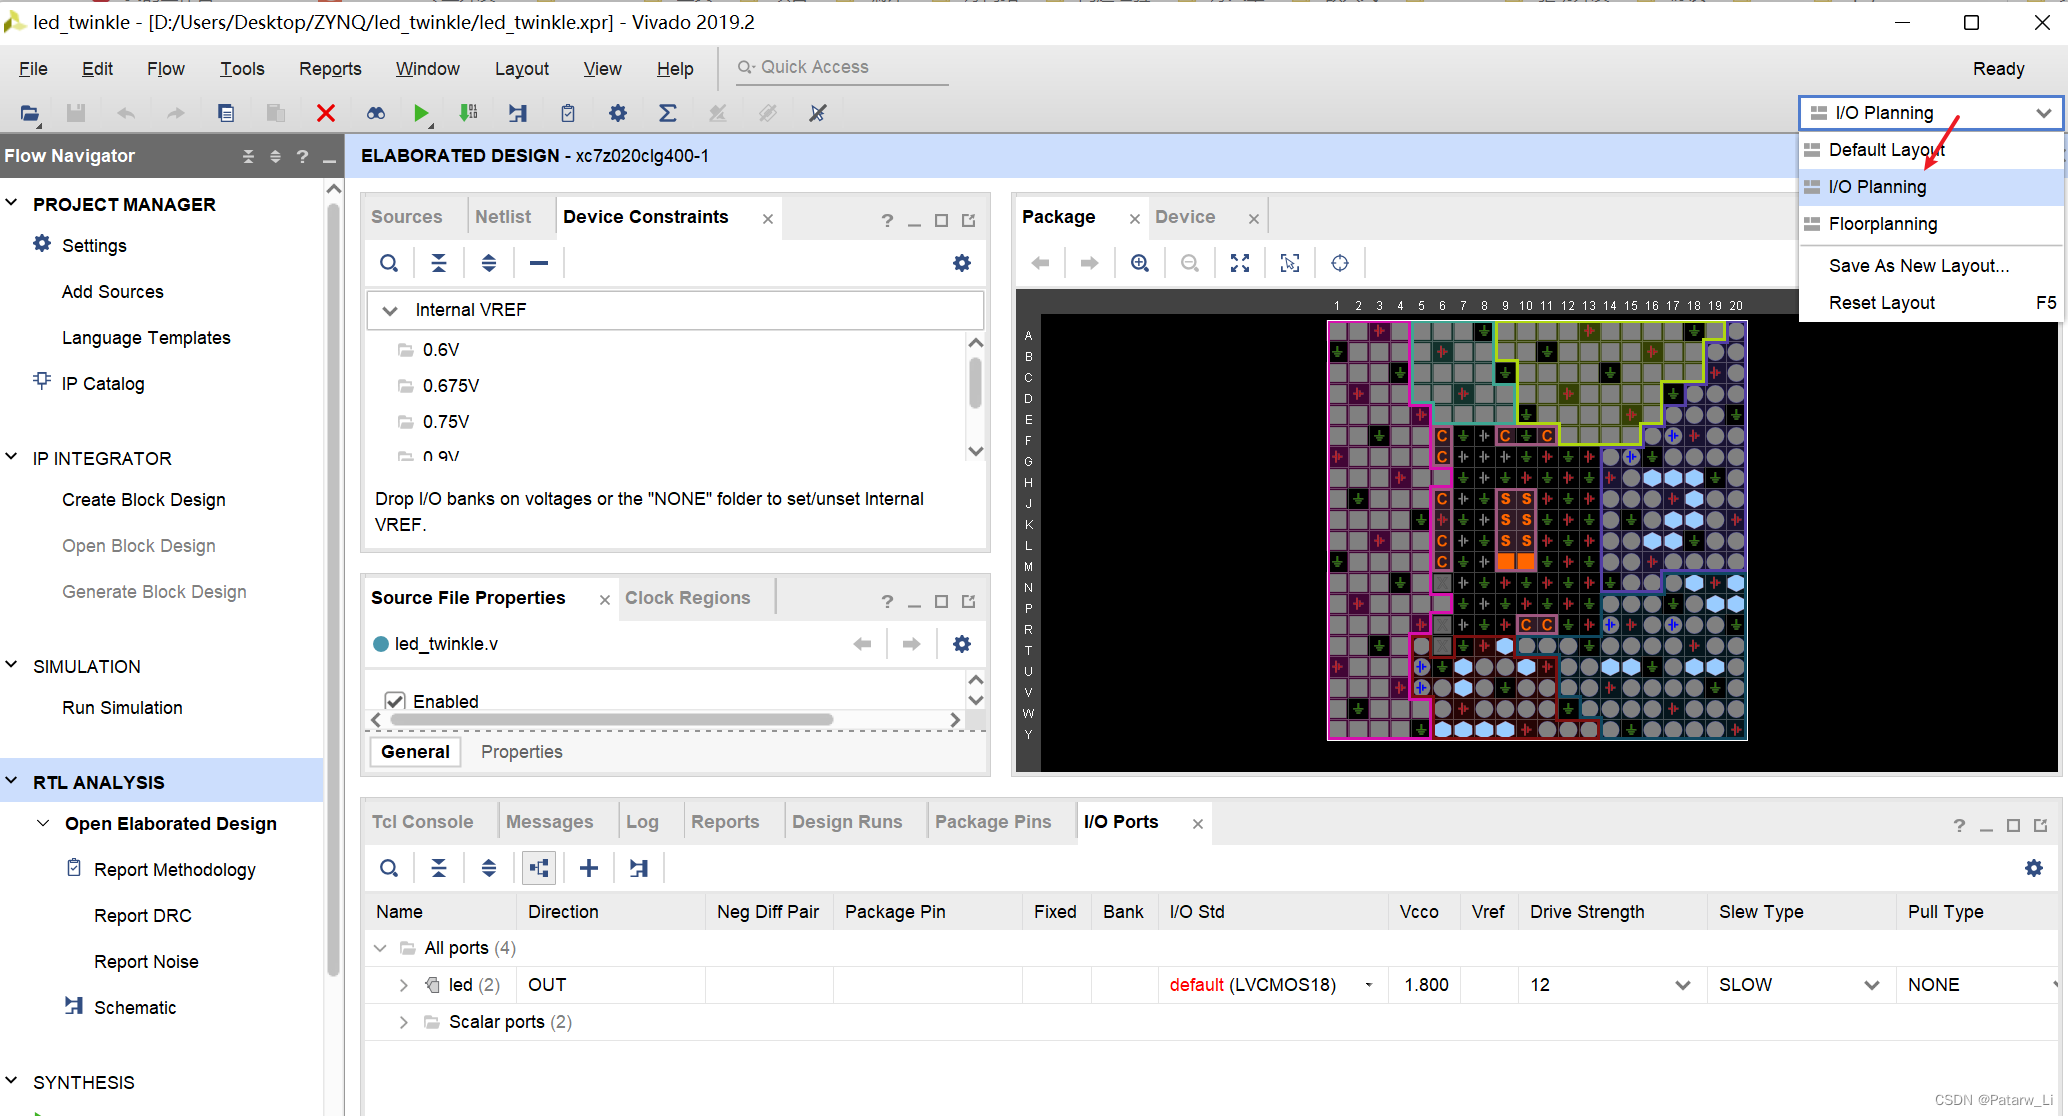Open Device Constraints settings gear
This screenshot has width=2068, height=1116.
tap(961, 263)
